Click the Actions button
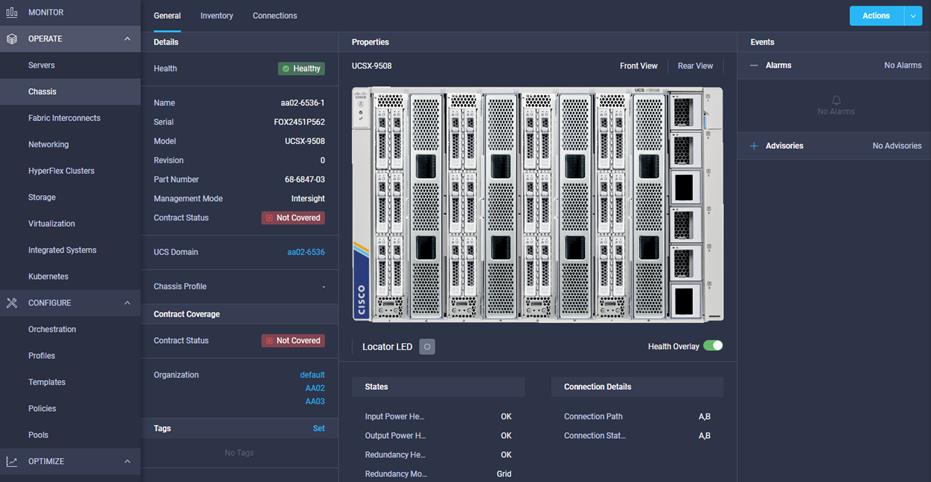This screenshot has height=482, width=931. [x=876, y=16]
